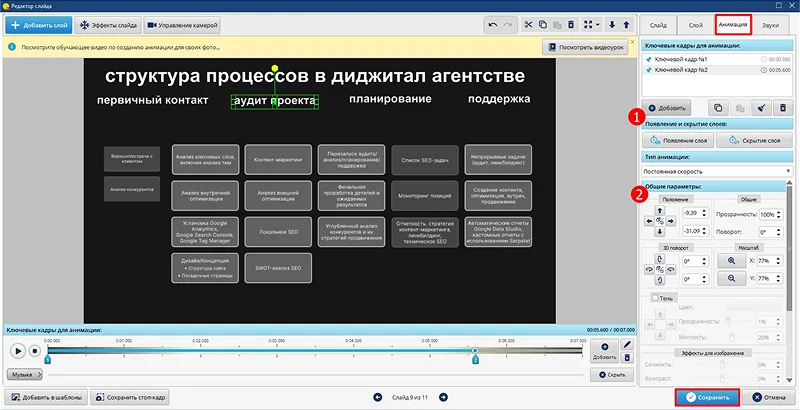The image size is (800, 410).
Task: Enable the Тень shadow checkbox
Action: pos(655,298)
